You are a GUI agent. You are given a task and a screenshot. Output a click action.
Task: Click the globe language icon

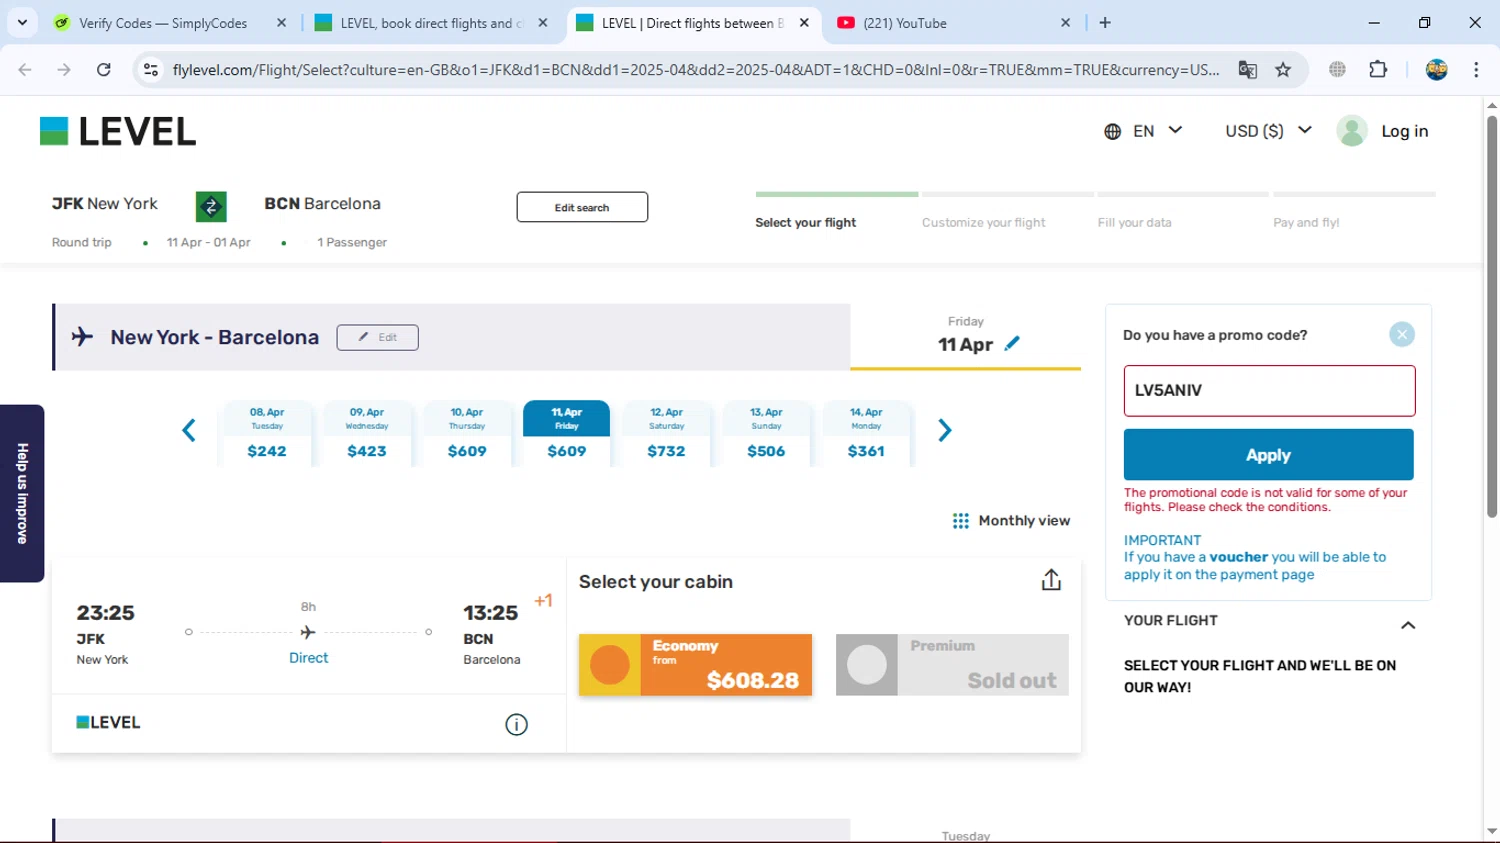coord(1112,131)
